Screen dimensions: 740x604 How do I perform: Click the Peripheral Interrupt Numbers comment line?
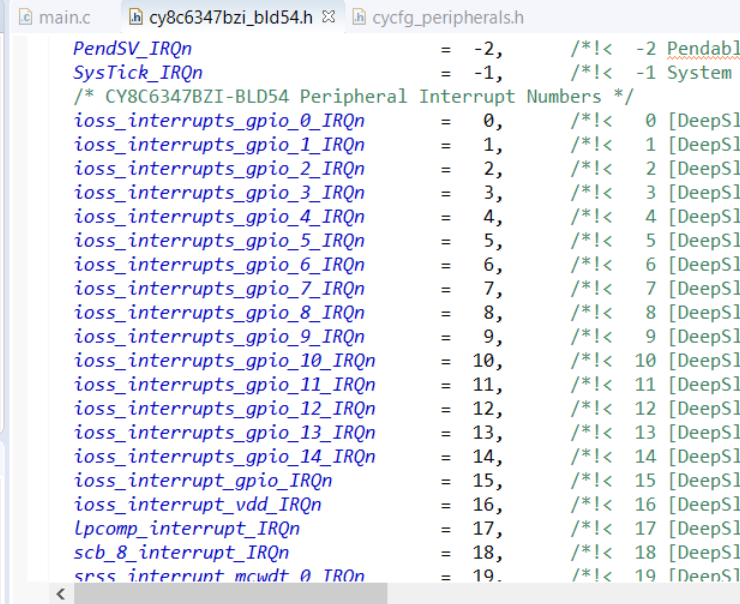tap(353, 96)
